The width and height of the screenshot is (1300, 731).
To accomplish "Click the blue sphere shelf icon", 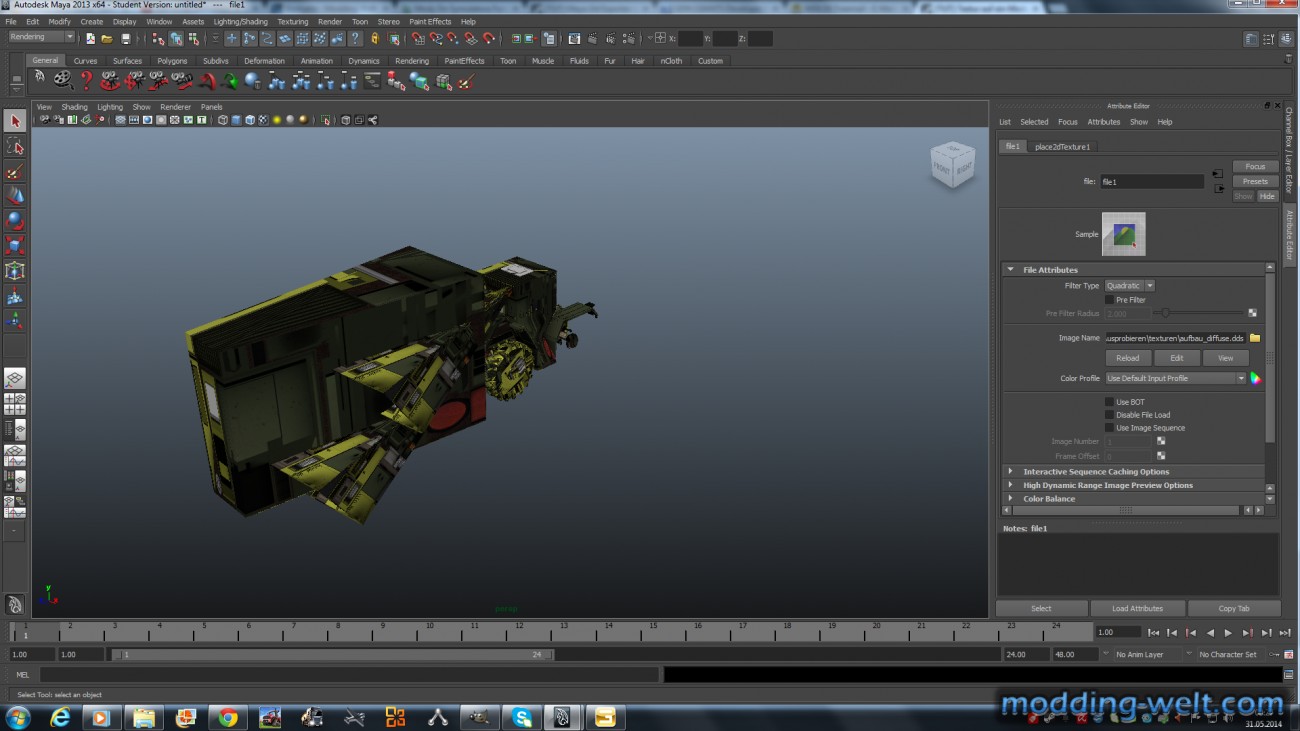I will pyautogui.click(x=252, y=80).
